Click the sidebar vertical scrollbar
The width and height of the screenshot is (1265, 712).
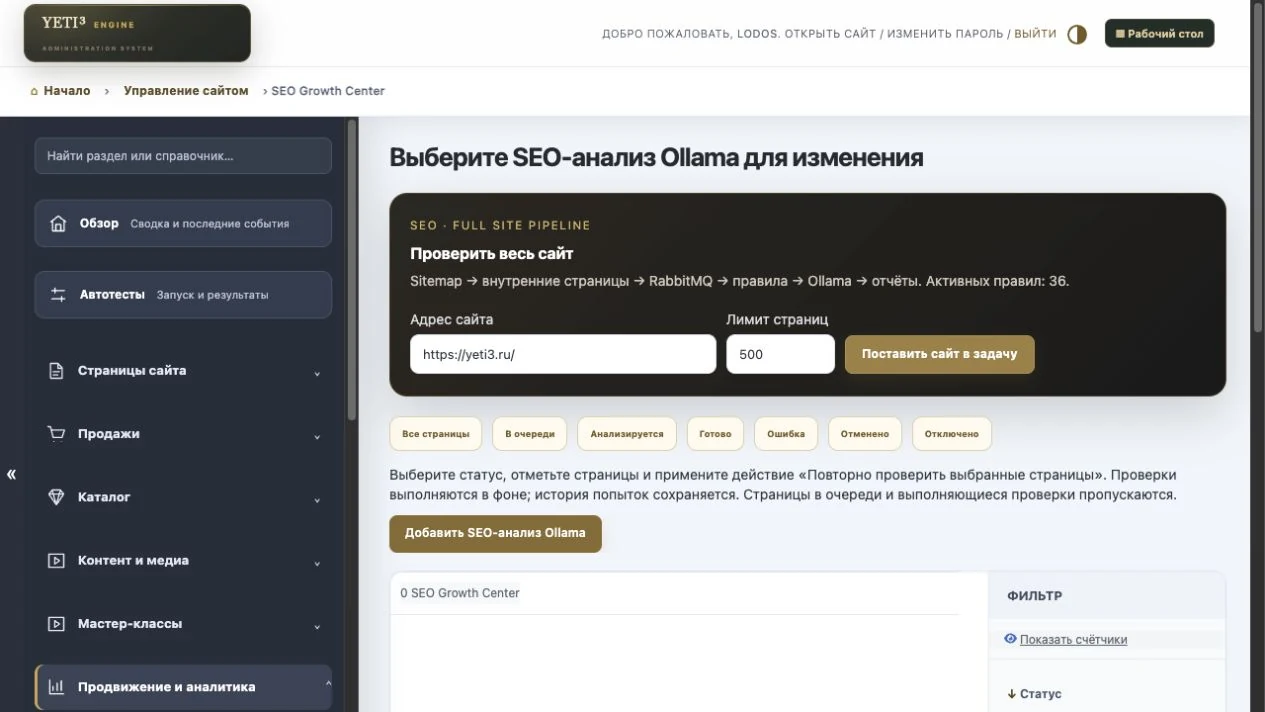351,270
